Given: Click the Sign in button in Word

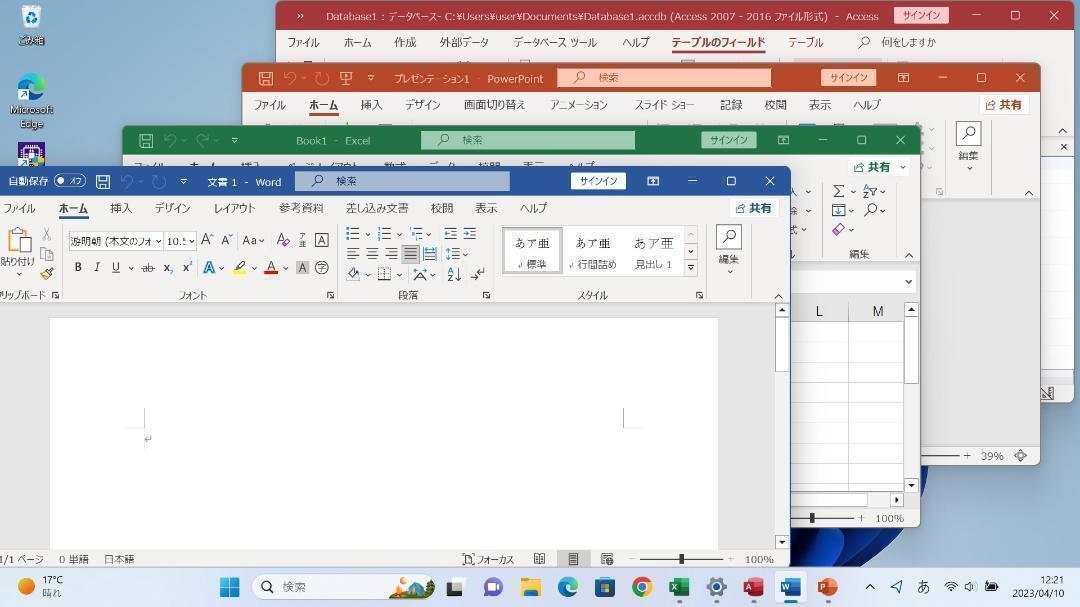Looking at the screenshot, I should pyautogui.click(x=598, y=181).
